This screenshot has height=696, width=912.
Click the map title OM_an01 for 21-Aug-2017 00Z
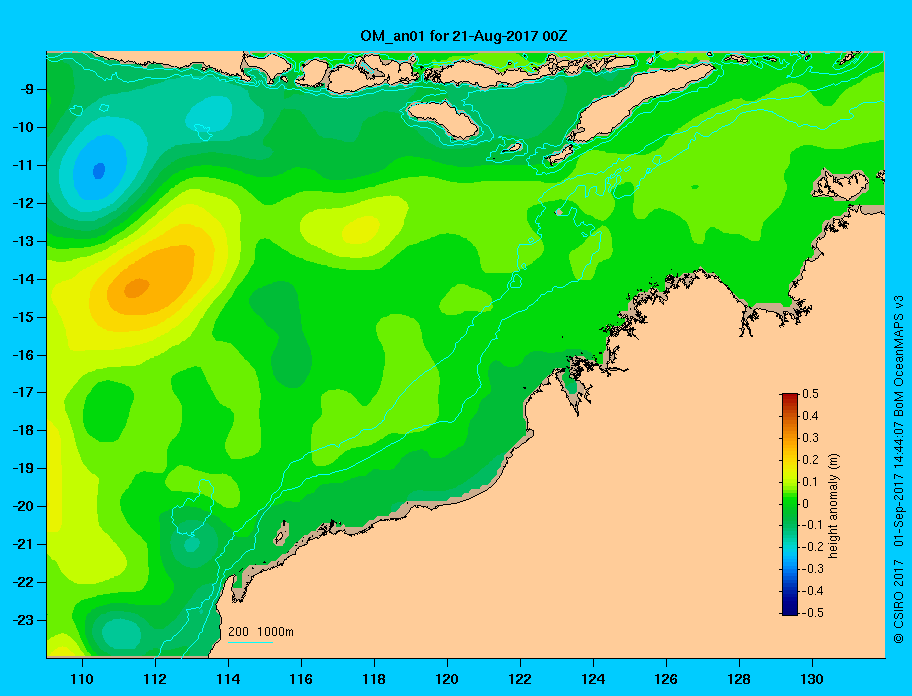click(x=464, y=36)
